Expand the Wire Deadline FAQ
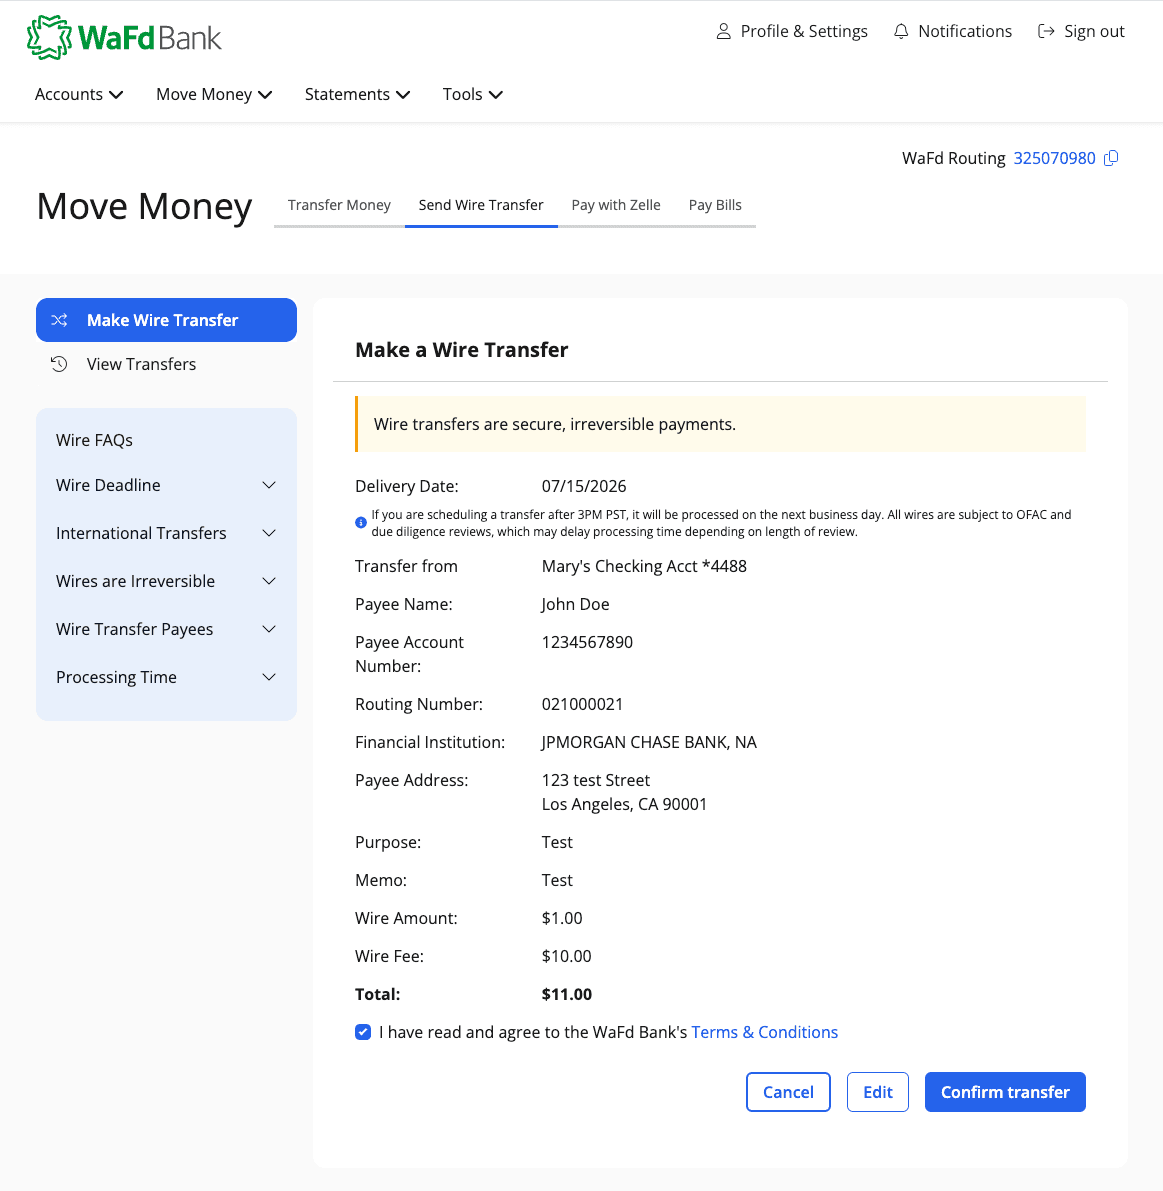Image resolution: width=1163 pixels, height=1191 pixels. click(166, 485)
